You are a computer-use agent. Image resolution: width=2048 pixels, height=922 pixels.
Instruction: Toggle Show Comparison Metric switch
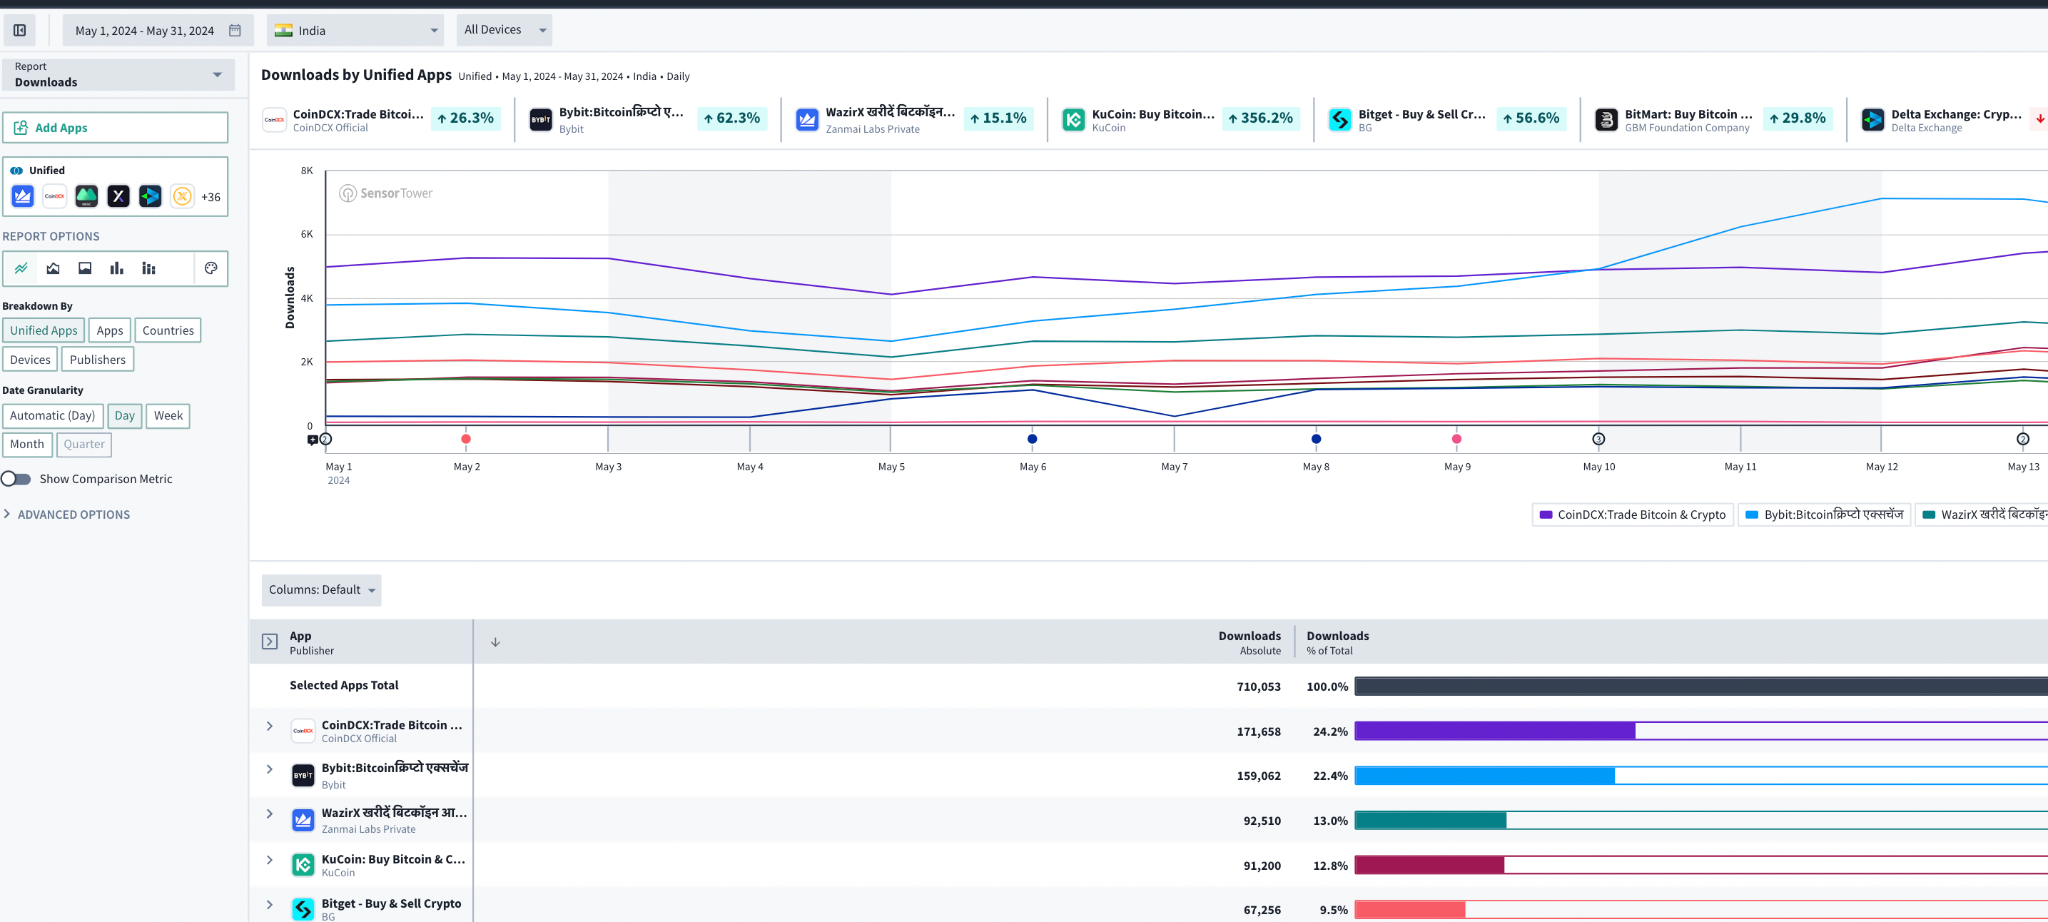17,479
